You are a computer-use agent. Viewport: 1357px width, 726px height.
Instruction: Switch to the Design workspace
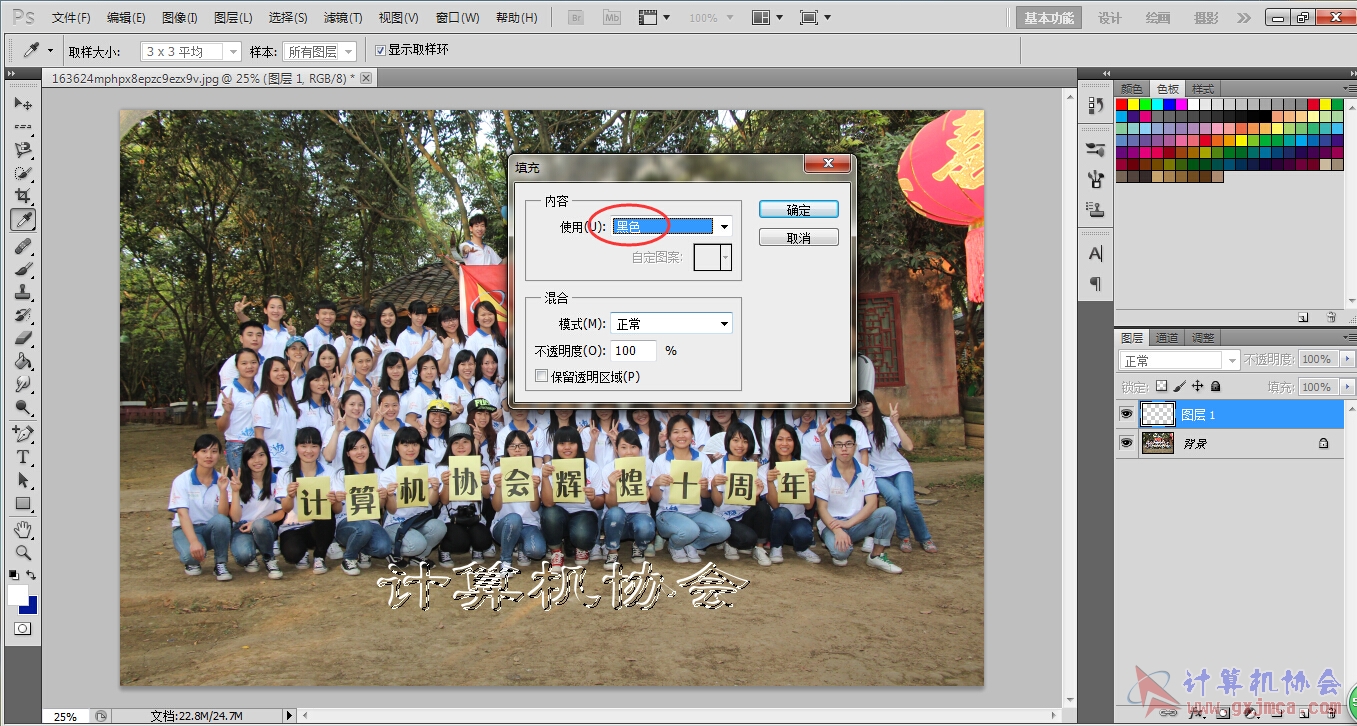point(1110,18)
